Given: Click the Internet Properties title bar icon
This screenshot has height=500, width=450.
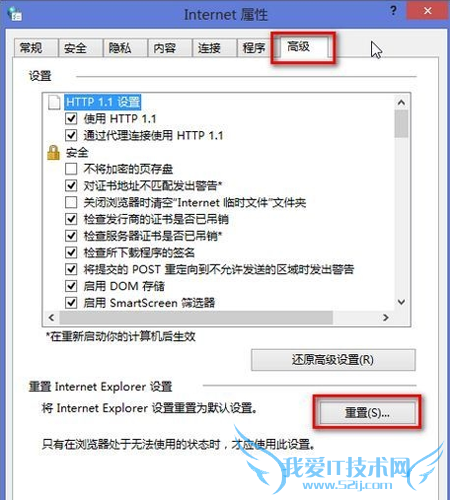Looking at the screenshot, I should tap(15, 14).
